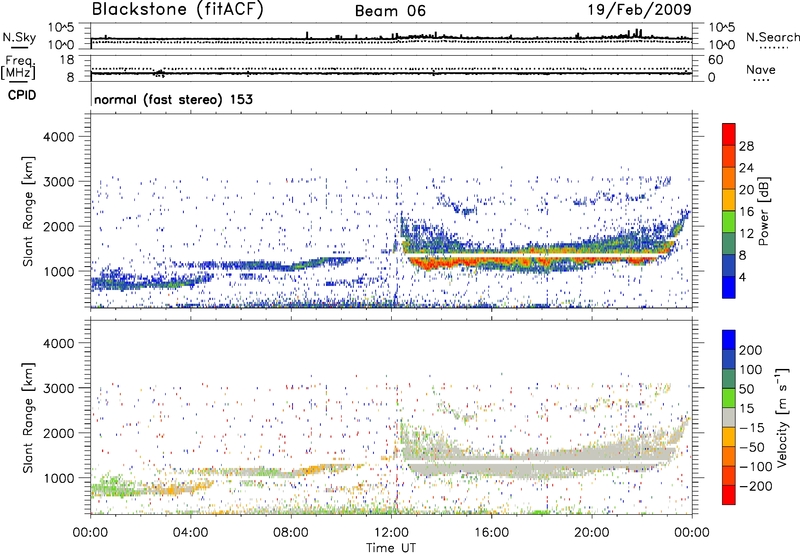Click the velocity panel 'Slant Range [km]' axis label
This screenshot has height=554, width=800.
click(x=28, y=418)
